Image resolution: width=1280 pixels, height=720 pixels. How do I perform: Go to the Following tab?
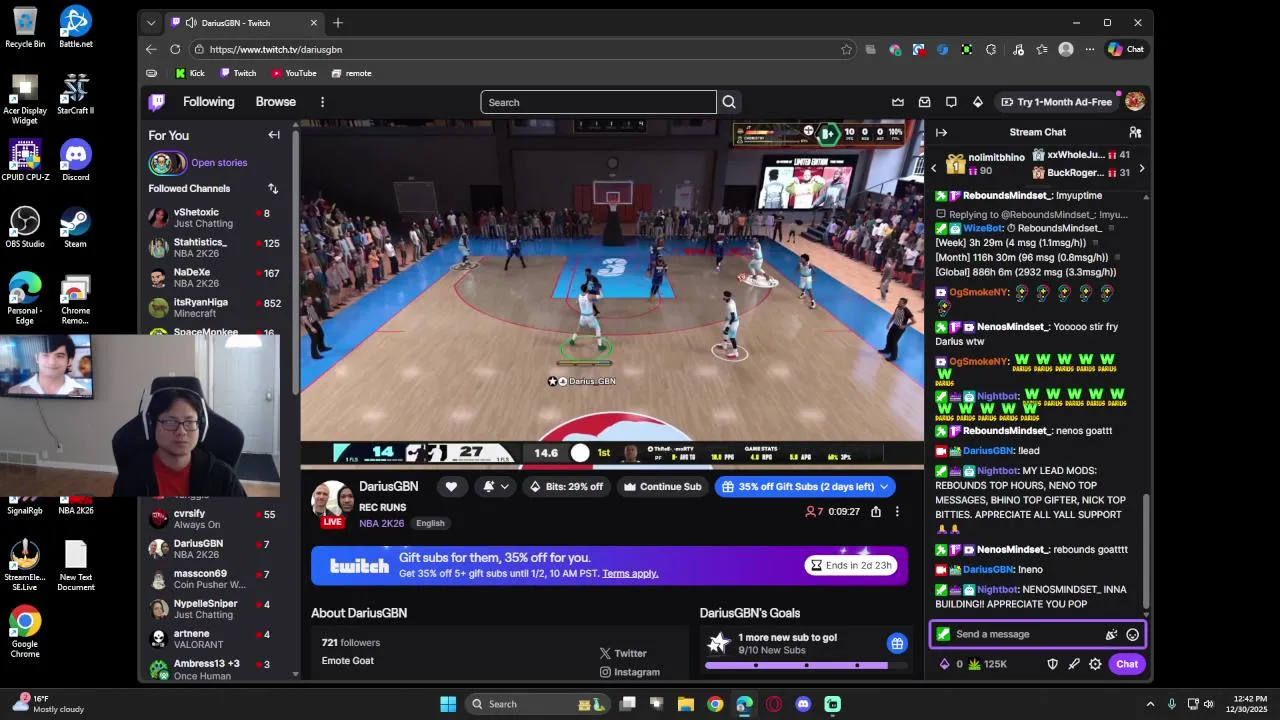tap(208, 102)
